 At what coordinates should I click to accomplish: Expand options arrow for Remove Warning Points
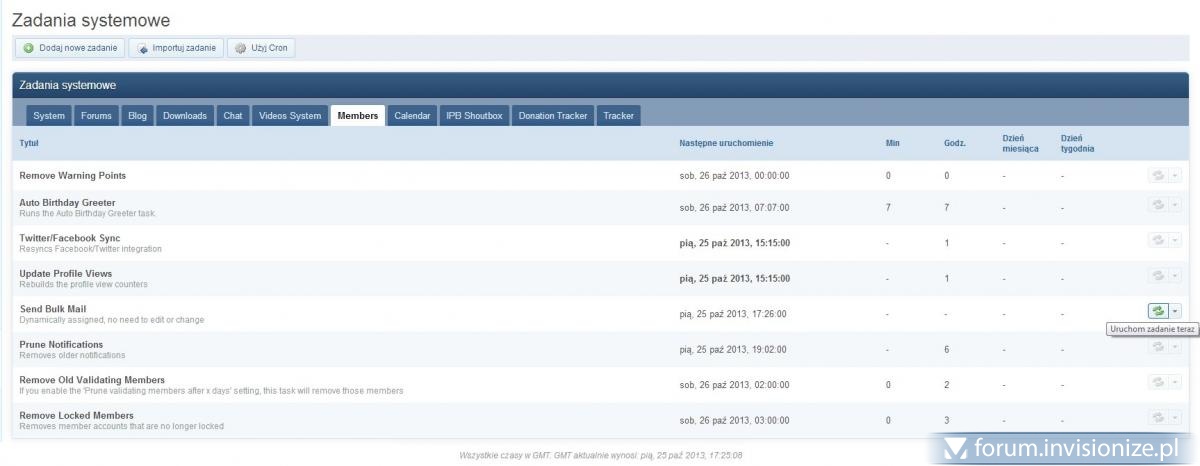point(1175,176)
